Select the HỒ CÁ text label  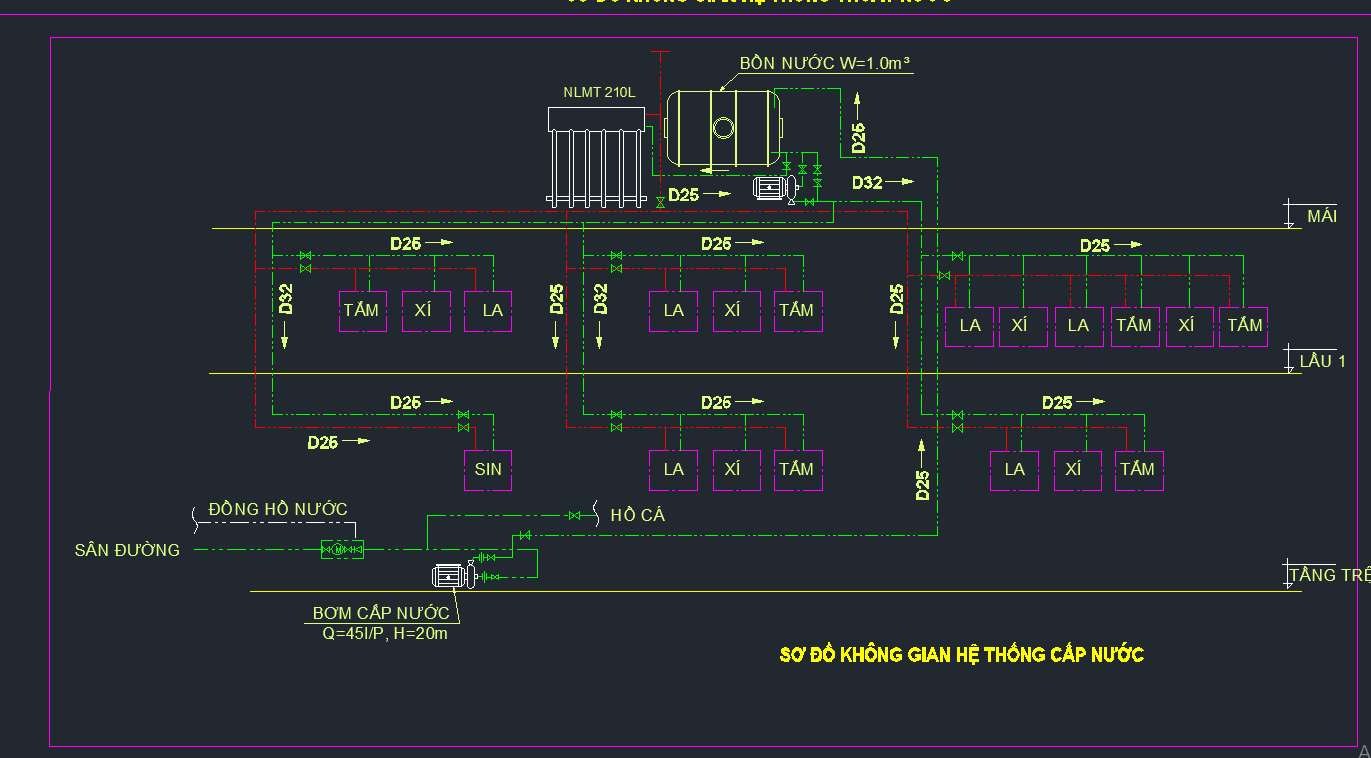click(637, 516)
